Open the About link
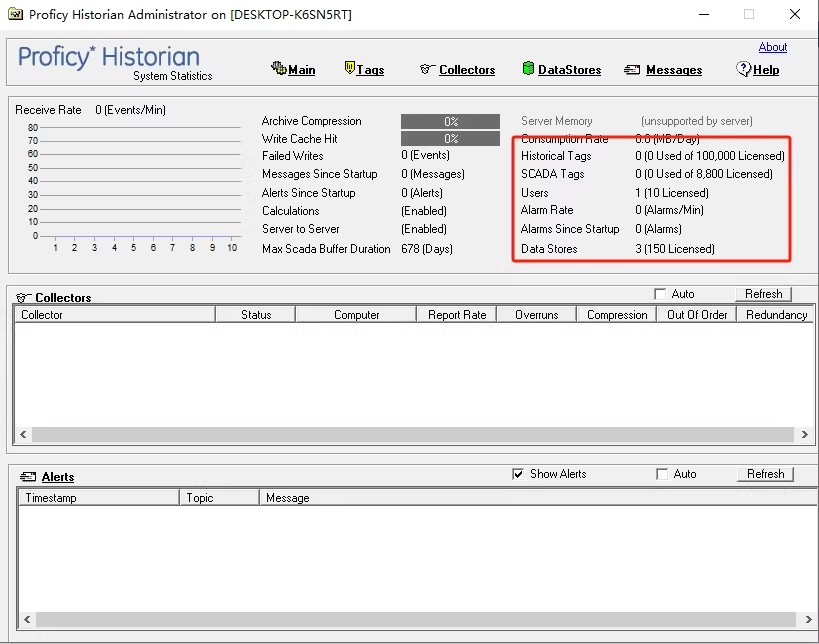Screen dimensions: 819x644 click(x=773, y=47)
